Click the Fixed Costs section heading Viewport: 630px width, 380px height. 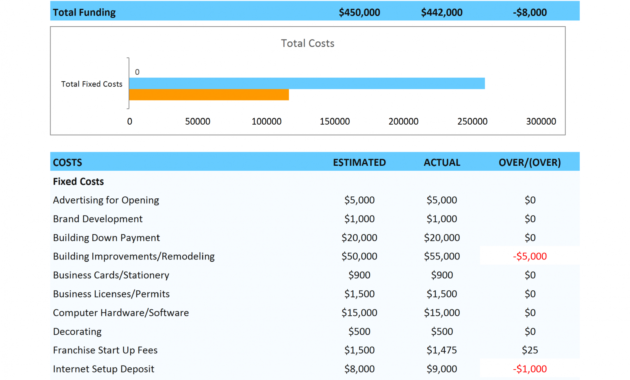point(78,182)
